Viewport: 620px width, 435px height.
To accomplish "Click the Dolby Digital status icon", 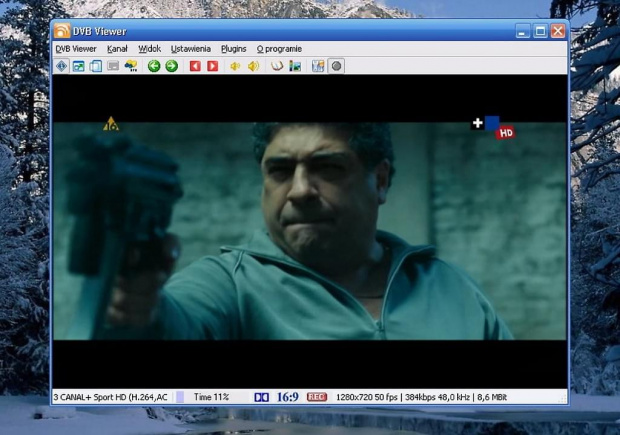I will [x=261, y=397].
